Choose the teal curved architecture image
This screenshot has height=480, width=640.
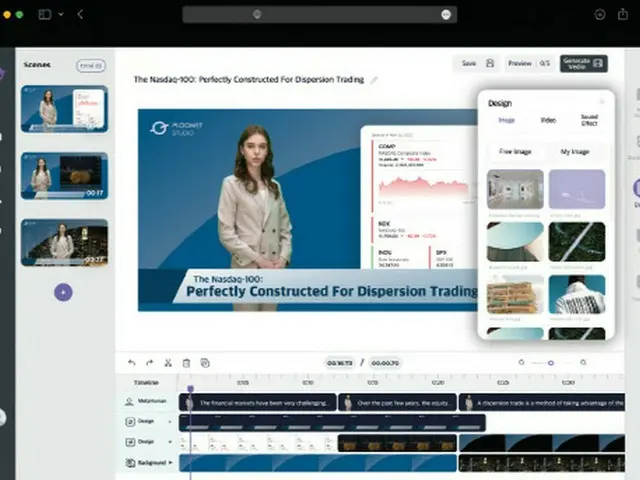click(515, 242)
